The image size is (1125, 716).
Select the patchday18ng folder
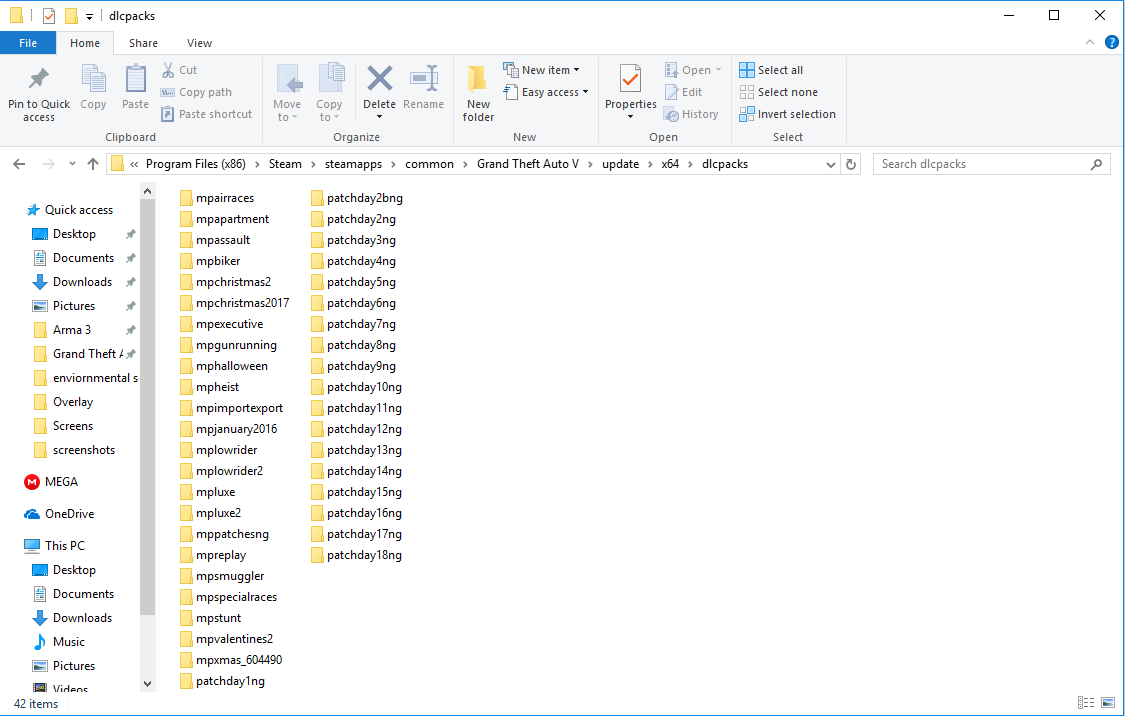point(357,555)
